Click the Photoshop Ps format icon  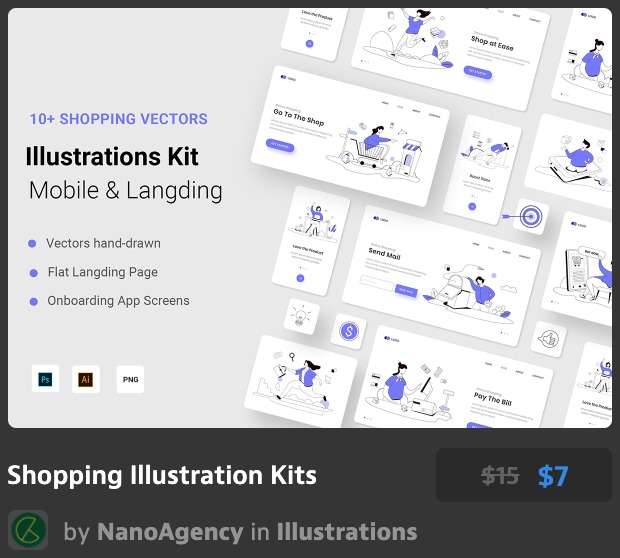(46, 379)
